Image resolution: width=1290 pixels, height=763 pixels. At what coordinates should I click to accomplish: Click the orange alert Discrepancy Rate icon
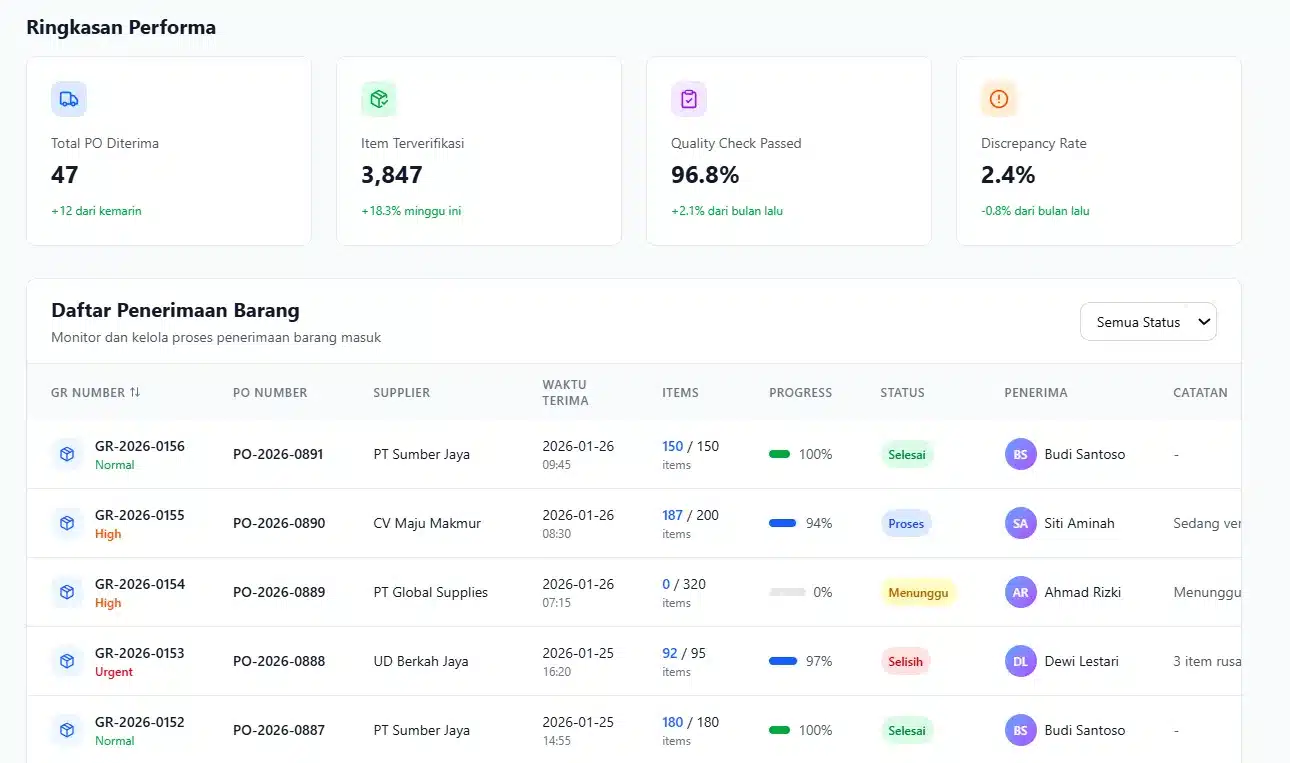click(998, 99)
